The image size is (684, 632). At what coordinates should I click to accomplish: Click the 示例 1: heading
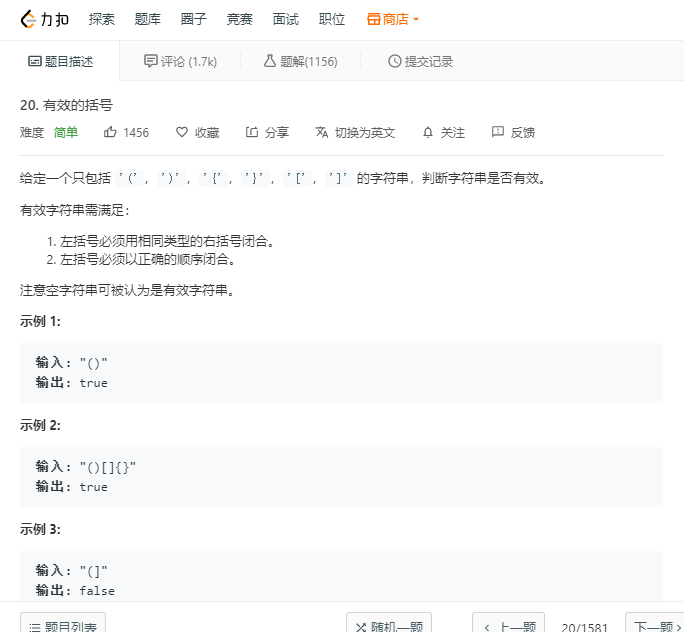[40, 321]
